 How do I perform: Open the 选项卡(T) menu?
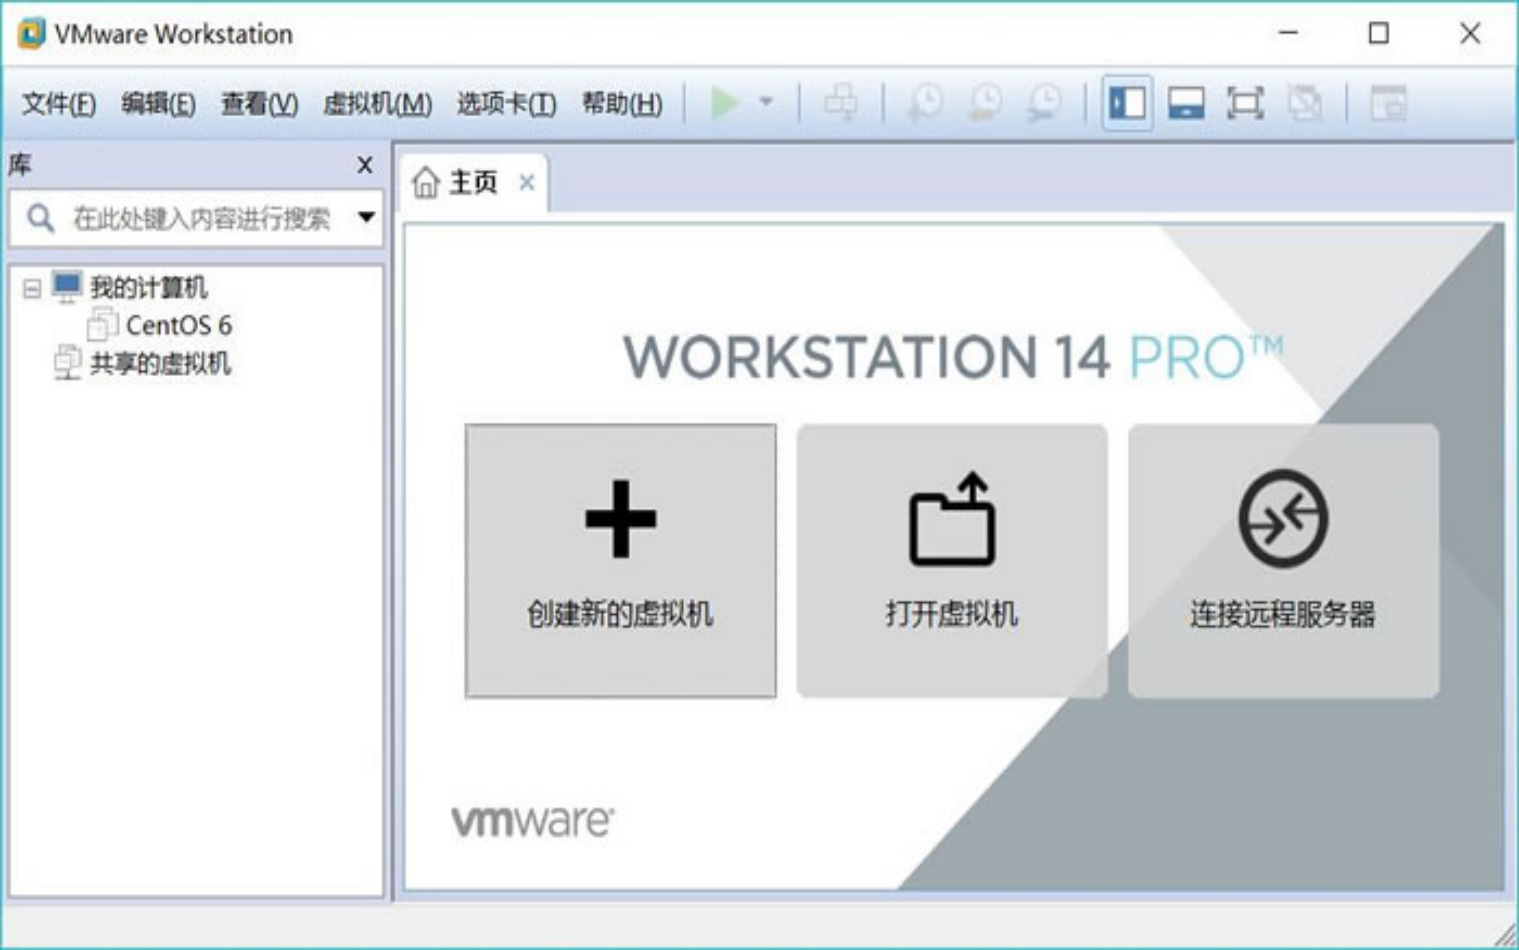(506, 103)
